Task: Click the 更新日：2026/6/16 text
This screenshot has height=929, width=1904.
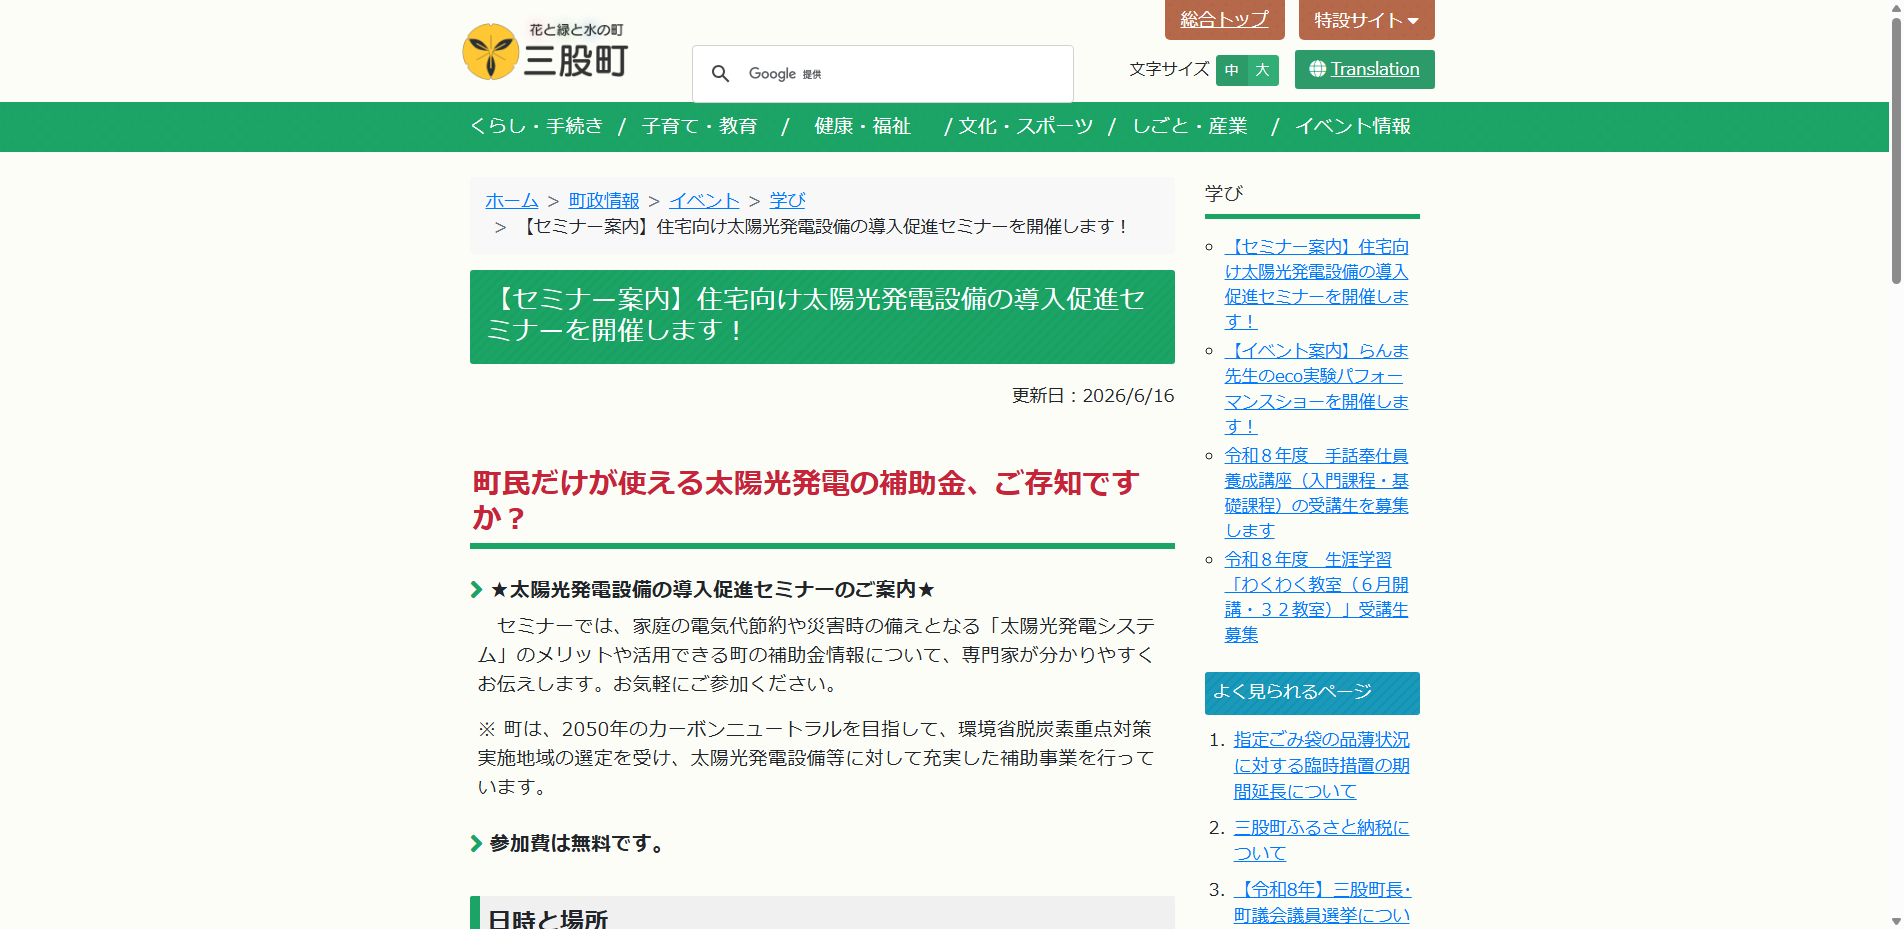Action: click(1093, 396)
